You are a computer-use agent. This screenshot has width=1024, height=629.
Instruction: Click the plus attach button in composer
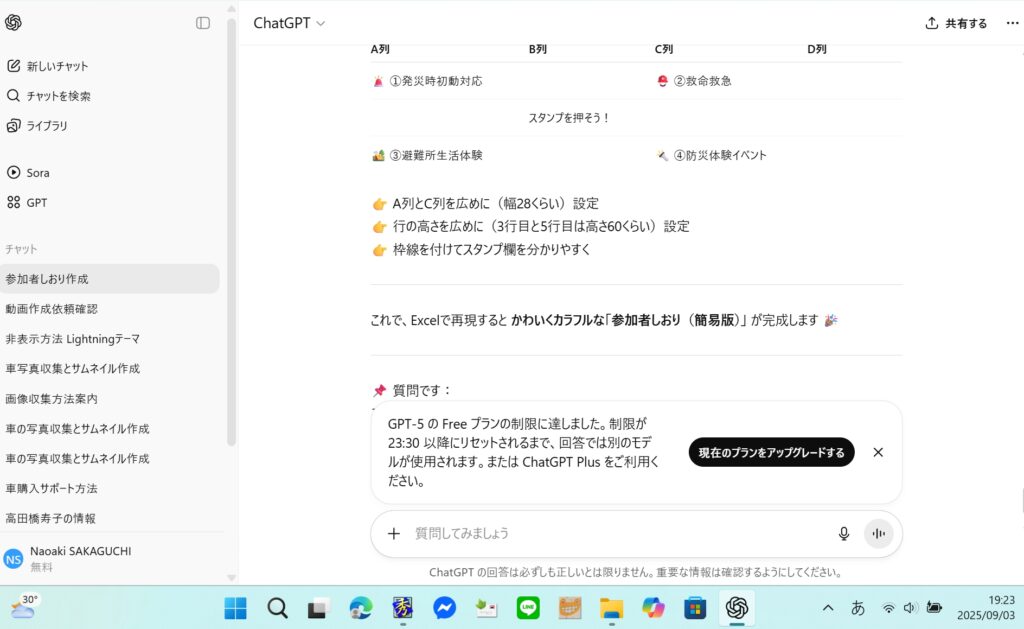[x=394, y=534]
